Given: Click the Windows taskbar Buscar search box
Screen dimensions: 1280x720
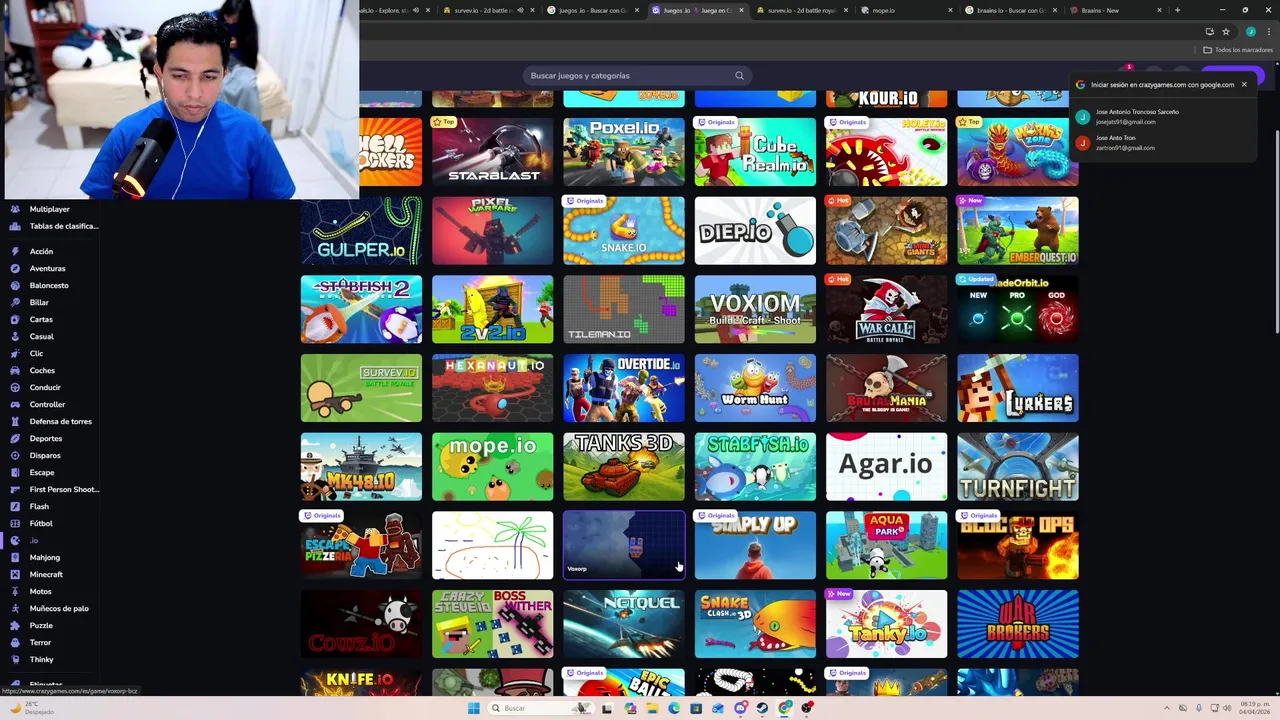Looking at the screenshot, I should [x=541, y=708].
